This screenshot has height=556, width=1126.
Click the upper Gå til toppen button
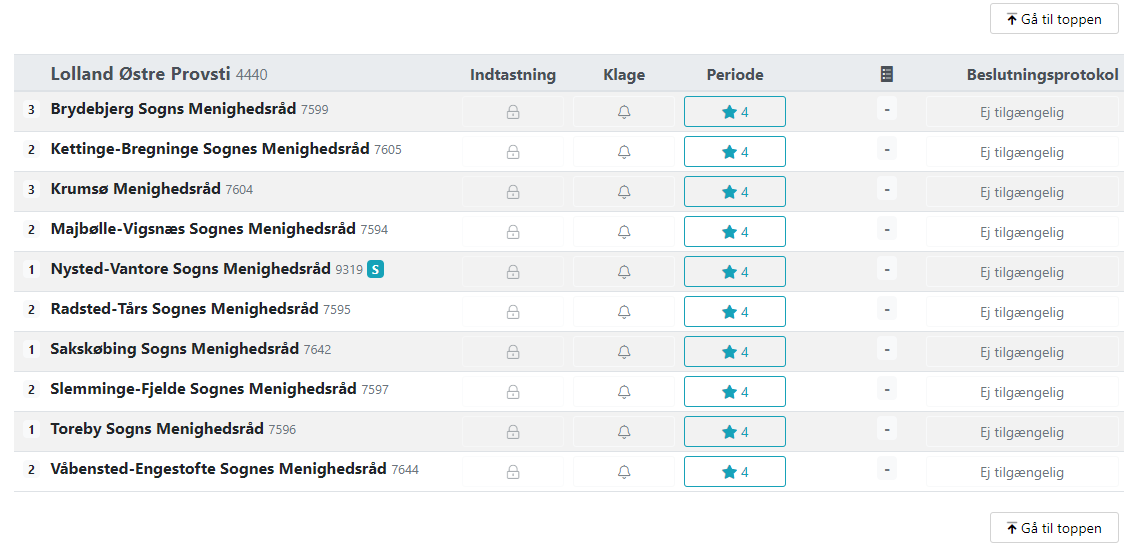tap(1054, 19)
